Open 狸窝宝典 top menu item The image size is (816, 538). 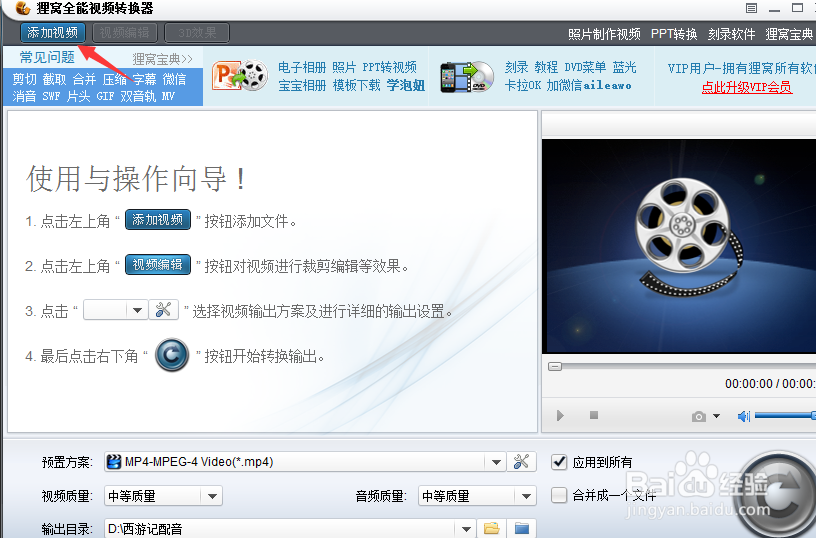tap(788, 34)
